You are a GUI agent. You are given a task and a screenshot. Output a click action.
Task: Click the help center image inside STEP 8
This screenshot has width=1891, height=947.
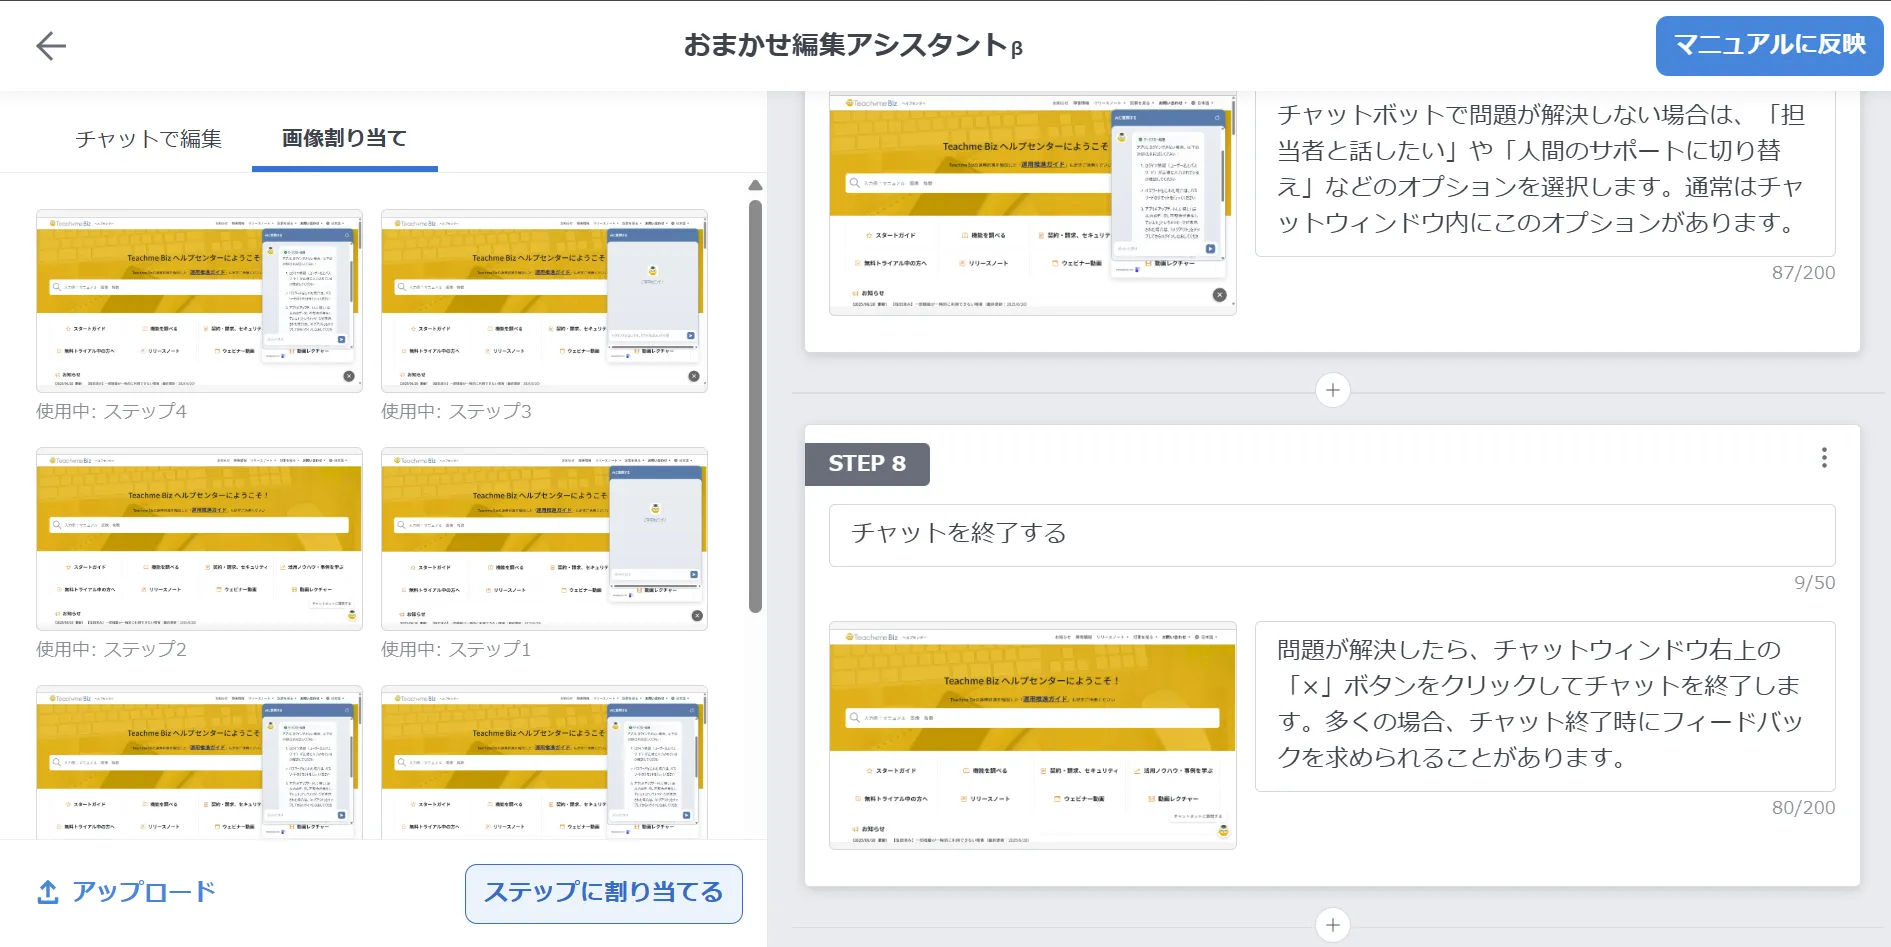coord(1033,733)
